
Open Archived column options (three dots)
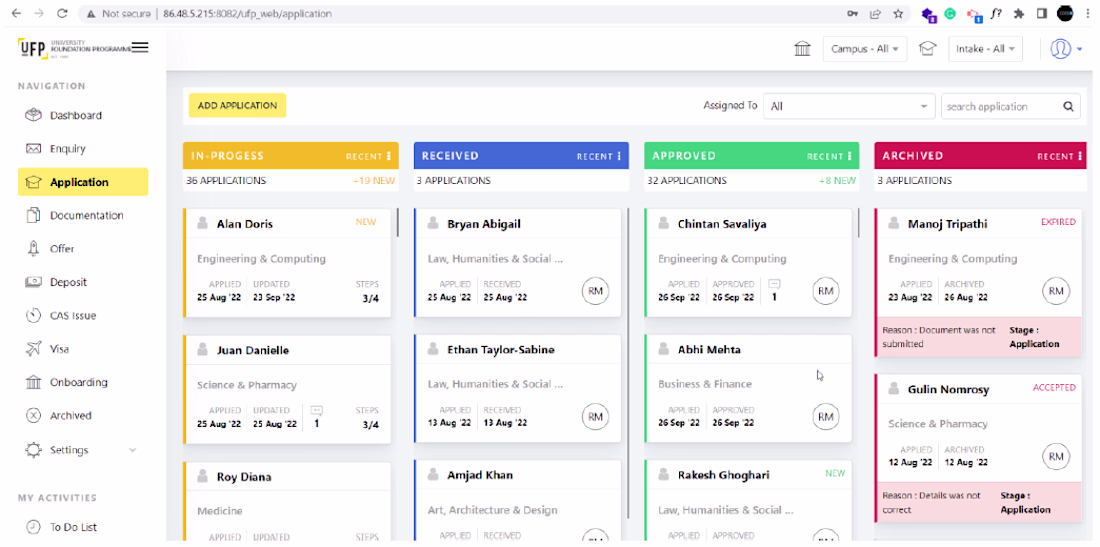(1080, 156)
